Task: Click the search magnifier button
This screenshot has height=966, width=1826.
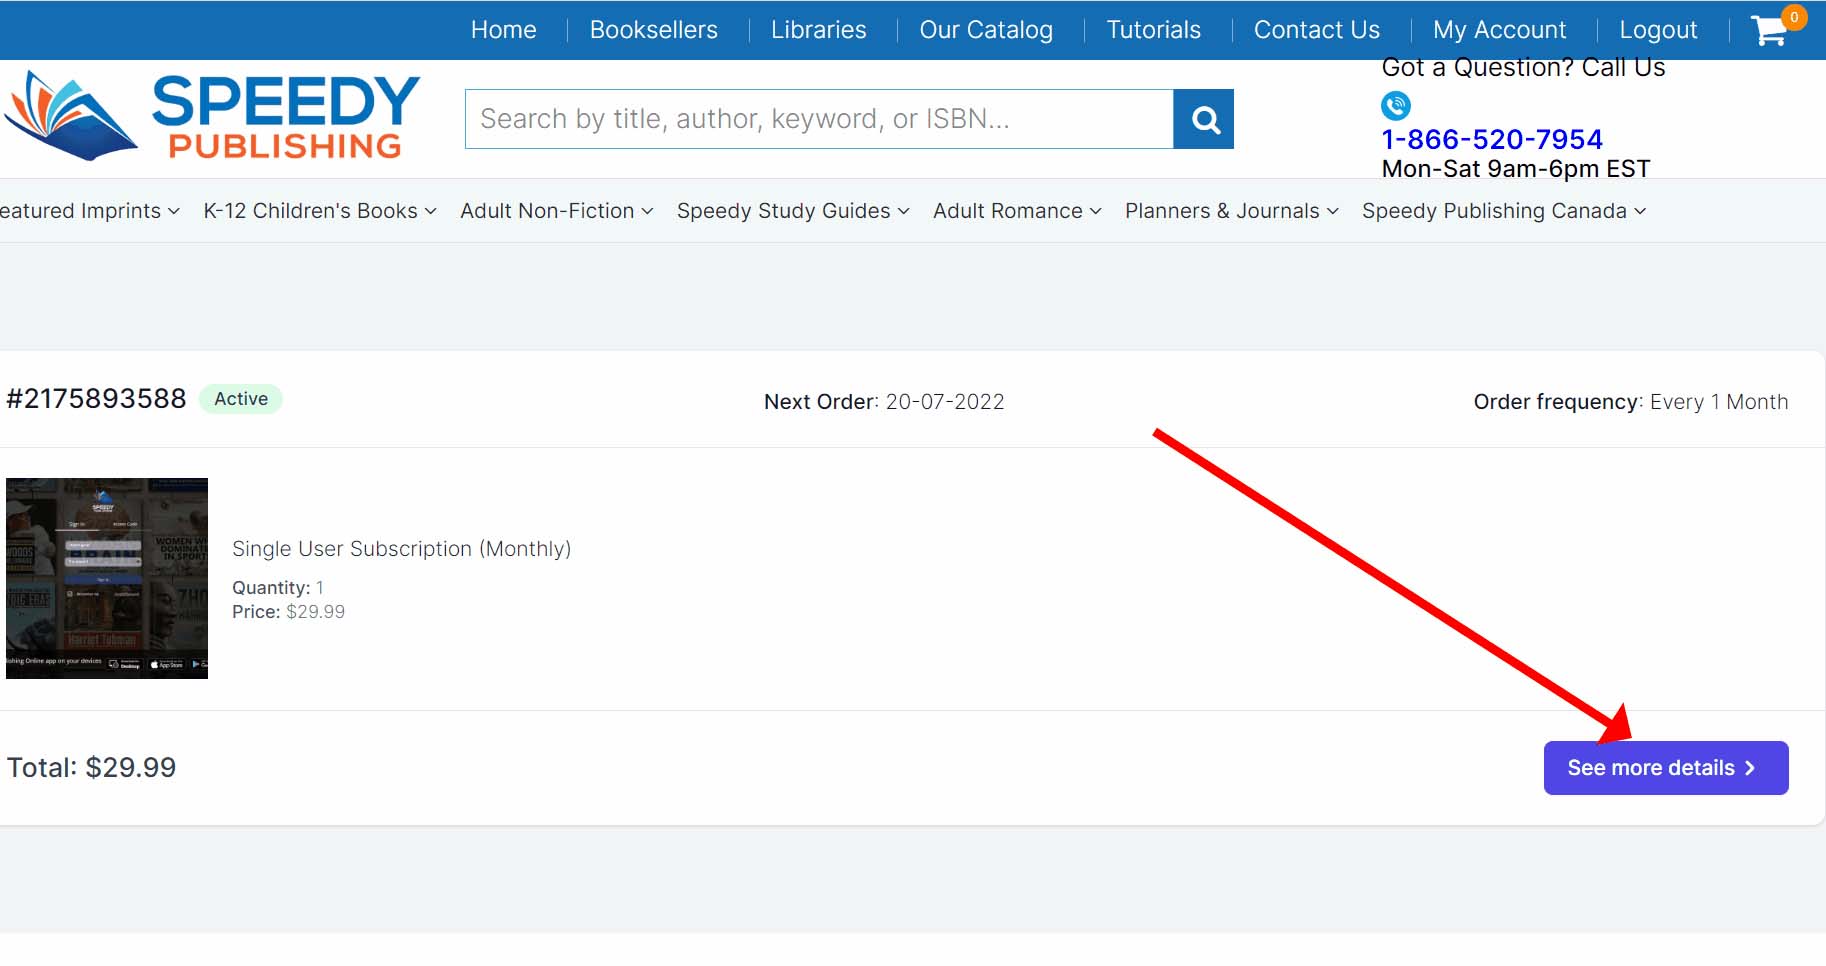Action: tap(1204, 119)
